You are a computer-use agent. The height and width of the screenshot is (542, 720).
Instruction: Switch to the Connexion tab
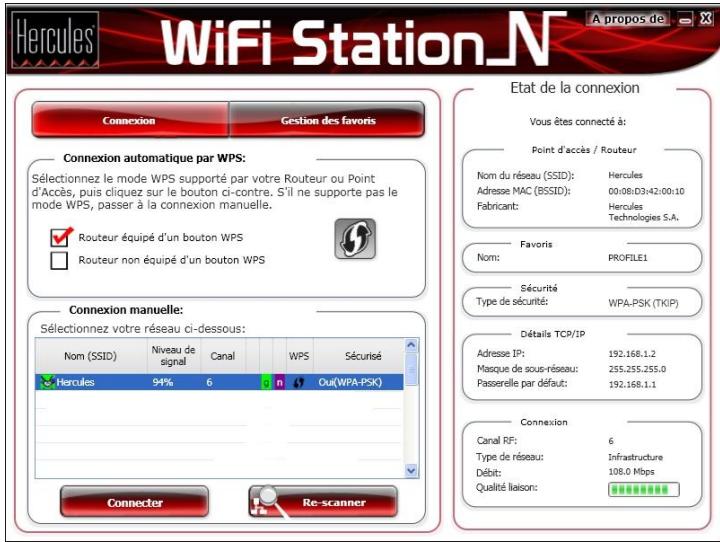[130, 120]
